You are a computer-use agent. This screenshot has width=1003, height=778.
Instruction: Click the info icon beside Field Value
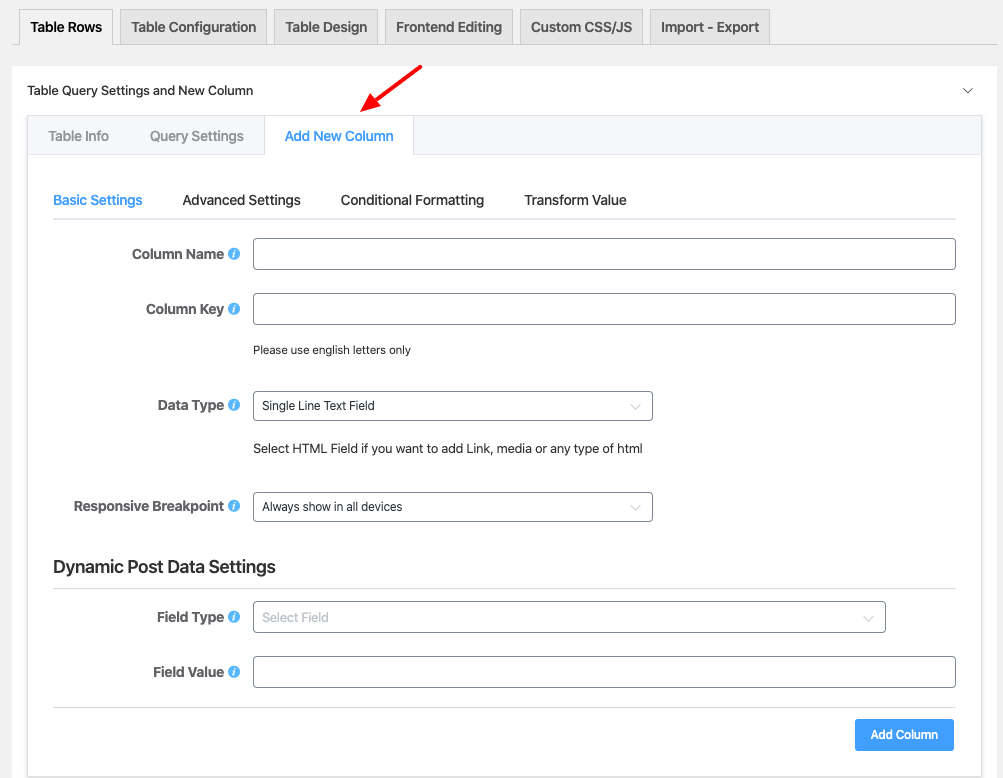(234, 672)
